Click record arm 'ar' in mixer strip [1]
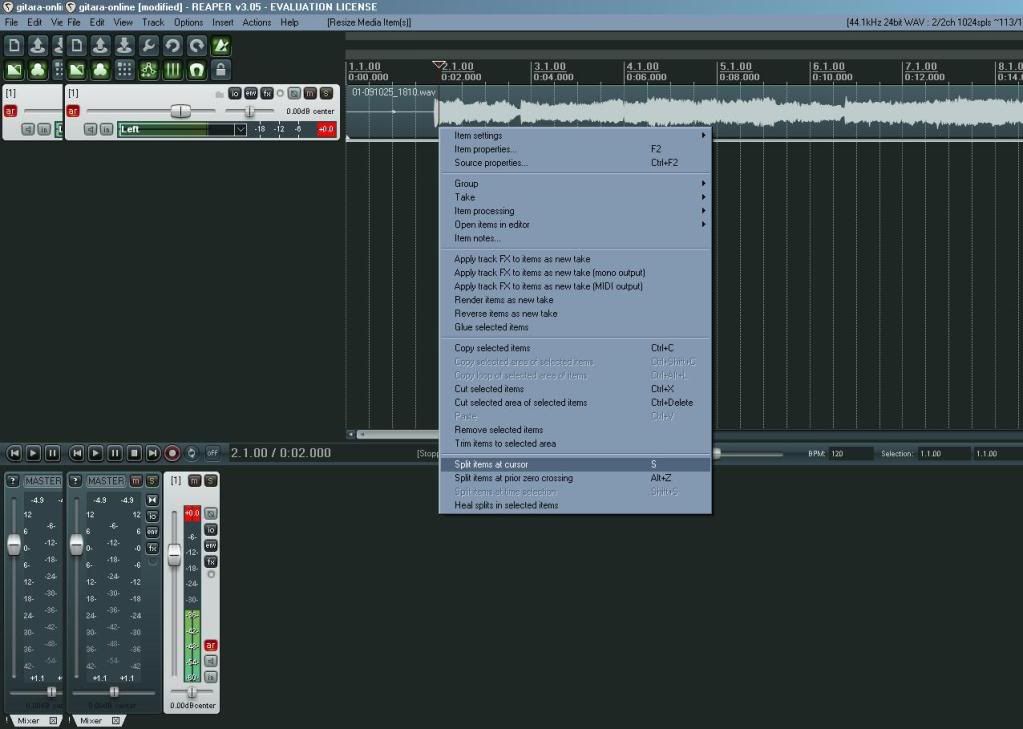 point(211,645)
